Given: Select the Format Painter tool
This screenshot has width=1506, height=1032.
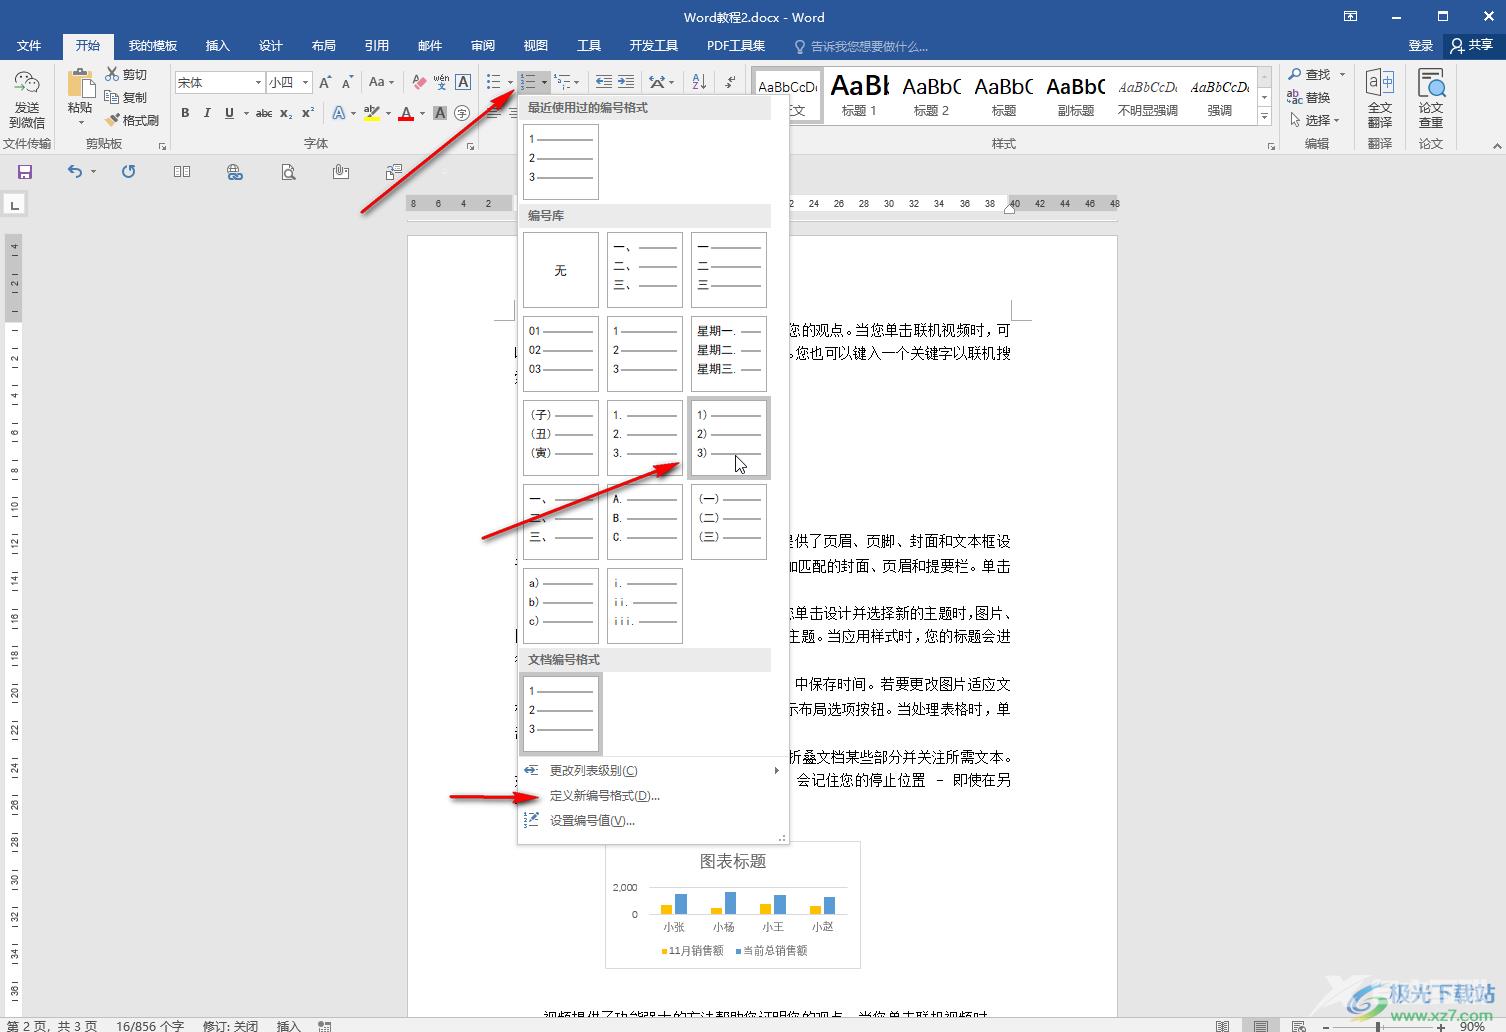Looking at the screenshot, I should point(132,120).
